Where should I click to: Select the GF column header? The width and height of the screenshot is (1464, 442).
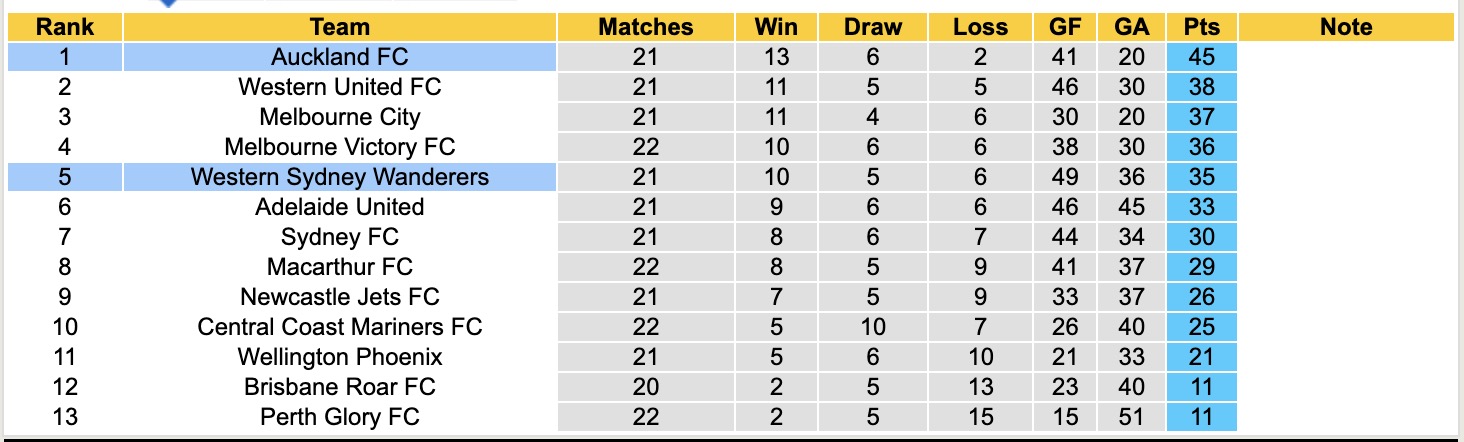[1065, 27]
